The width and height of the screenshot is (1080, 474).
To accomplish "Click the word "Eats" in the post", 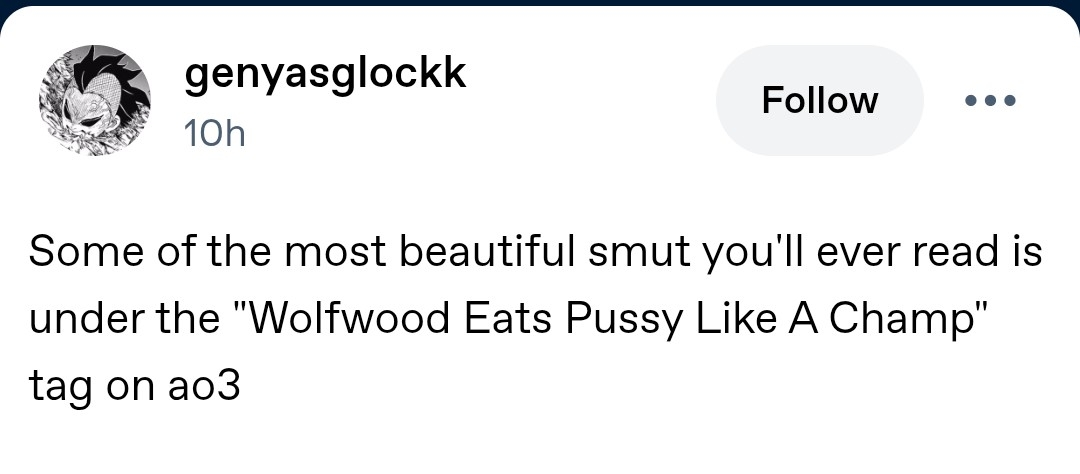I will [x=508, y=321].
